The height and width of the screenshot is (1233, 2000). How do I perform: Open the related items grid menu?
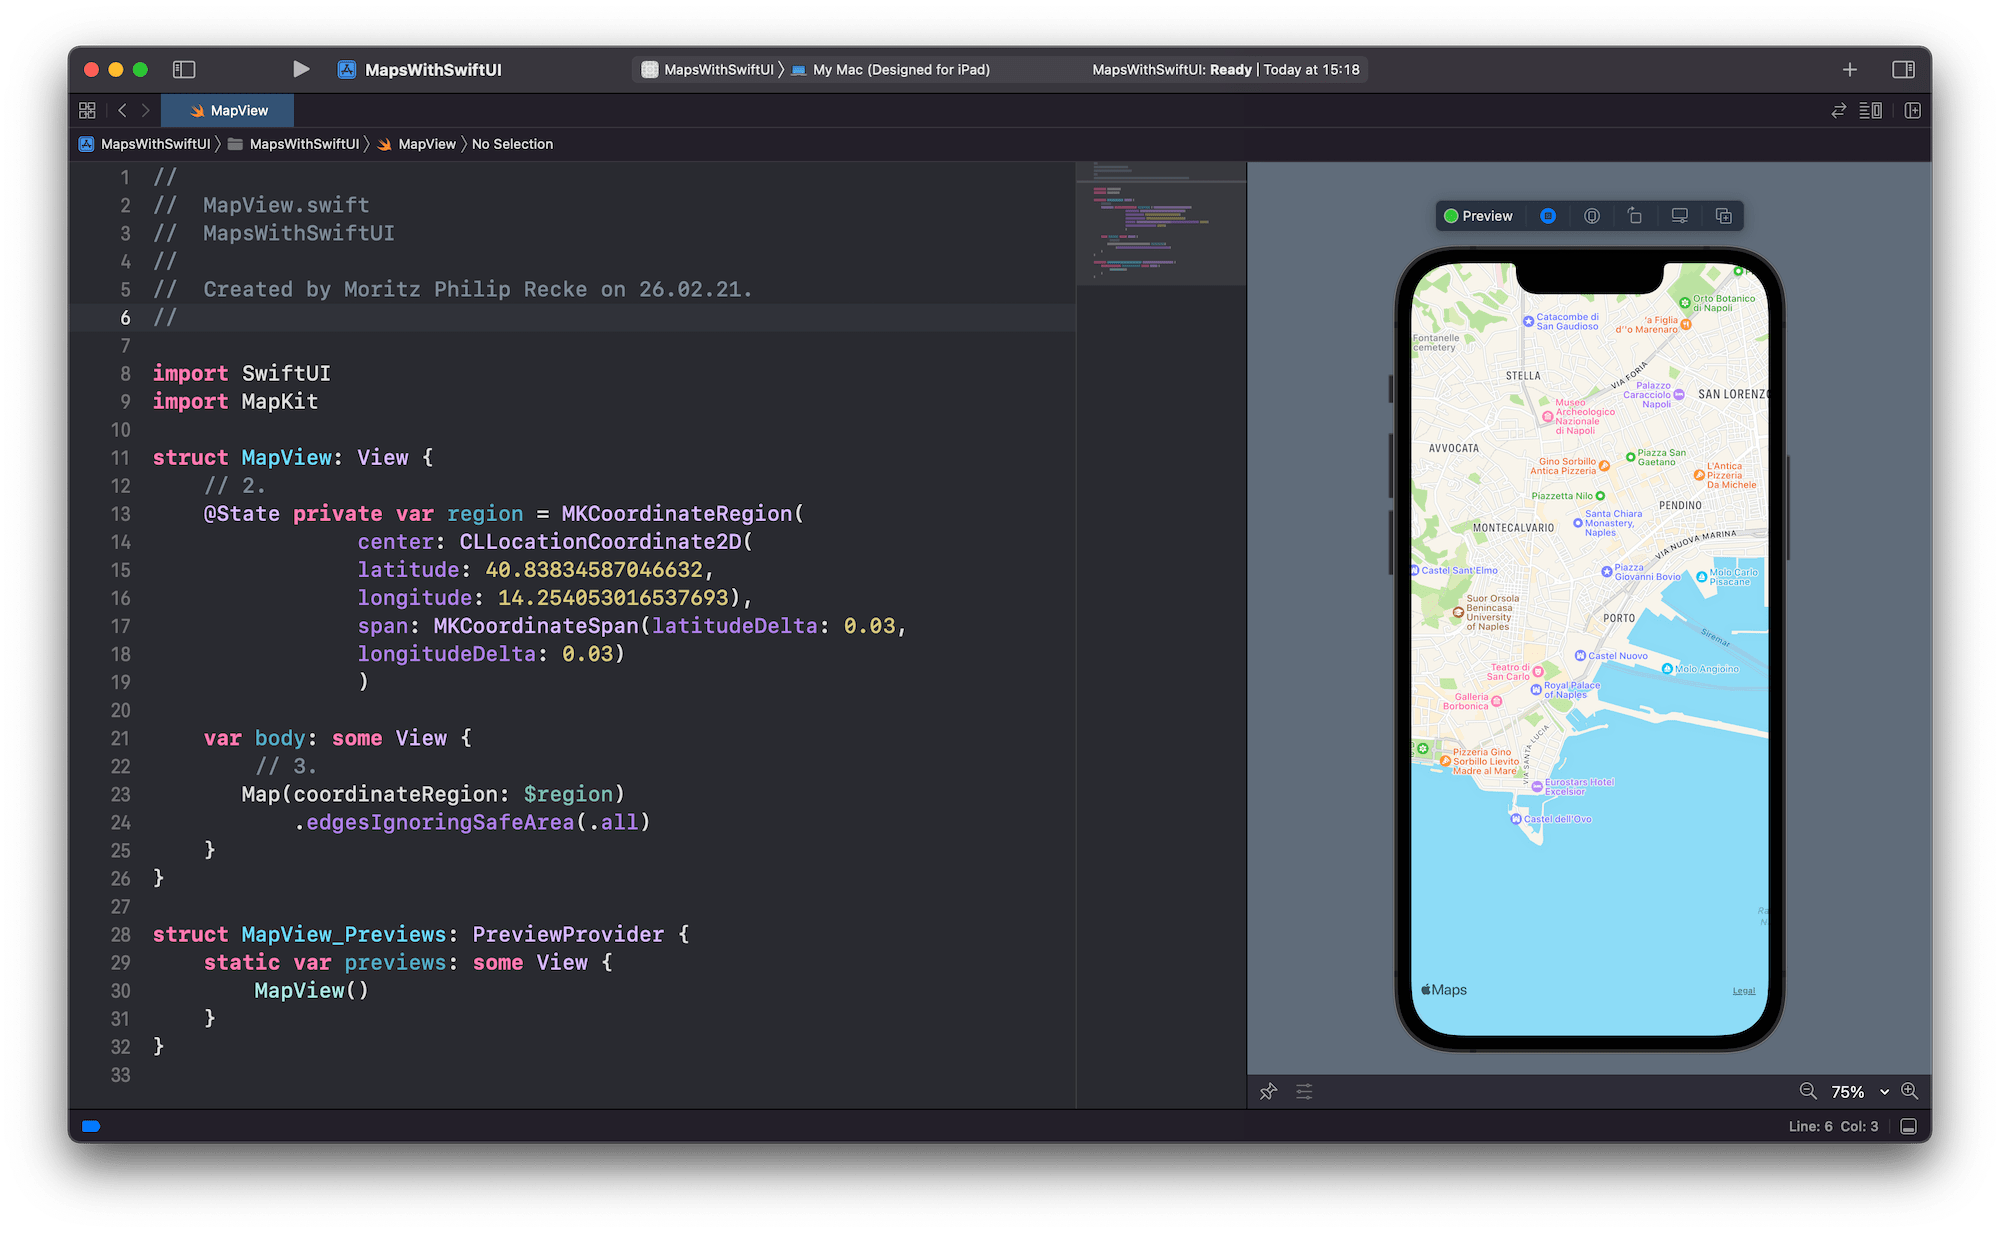click(x=87, y=110)
